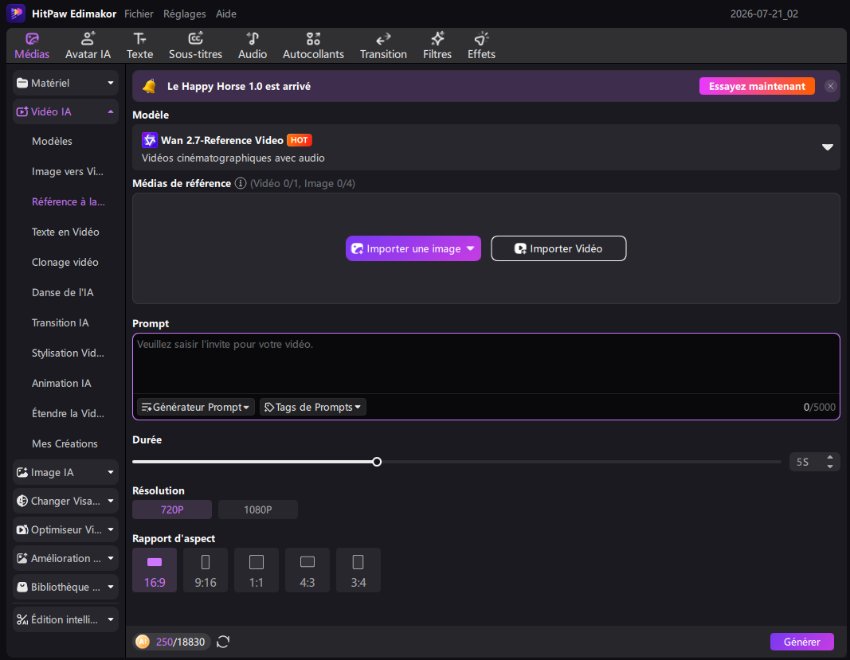This screenshot has height=660, width=850.
Task: Select Animation IA
Action: coord(61,384)
